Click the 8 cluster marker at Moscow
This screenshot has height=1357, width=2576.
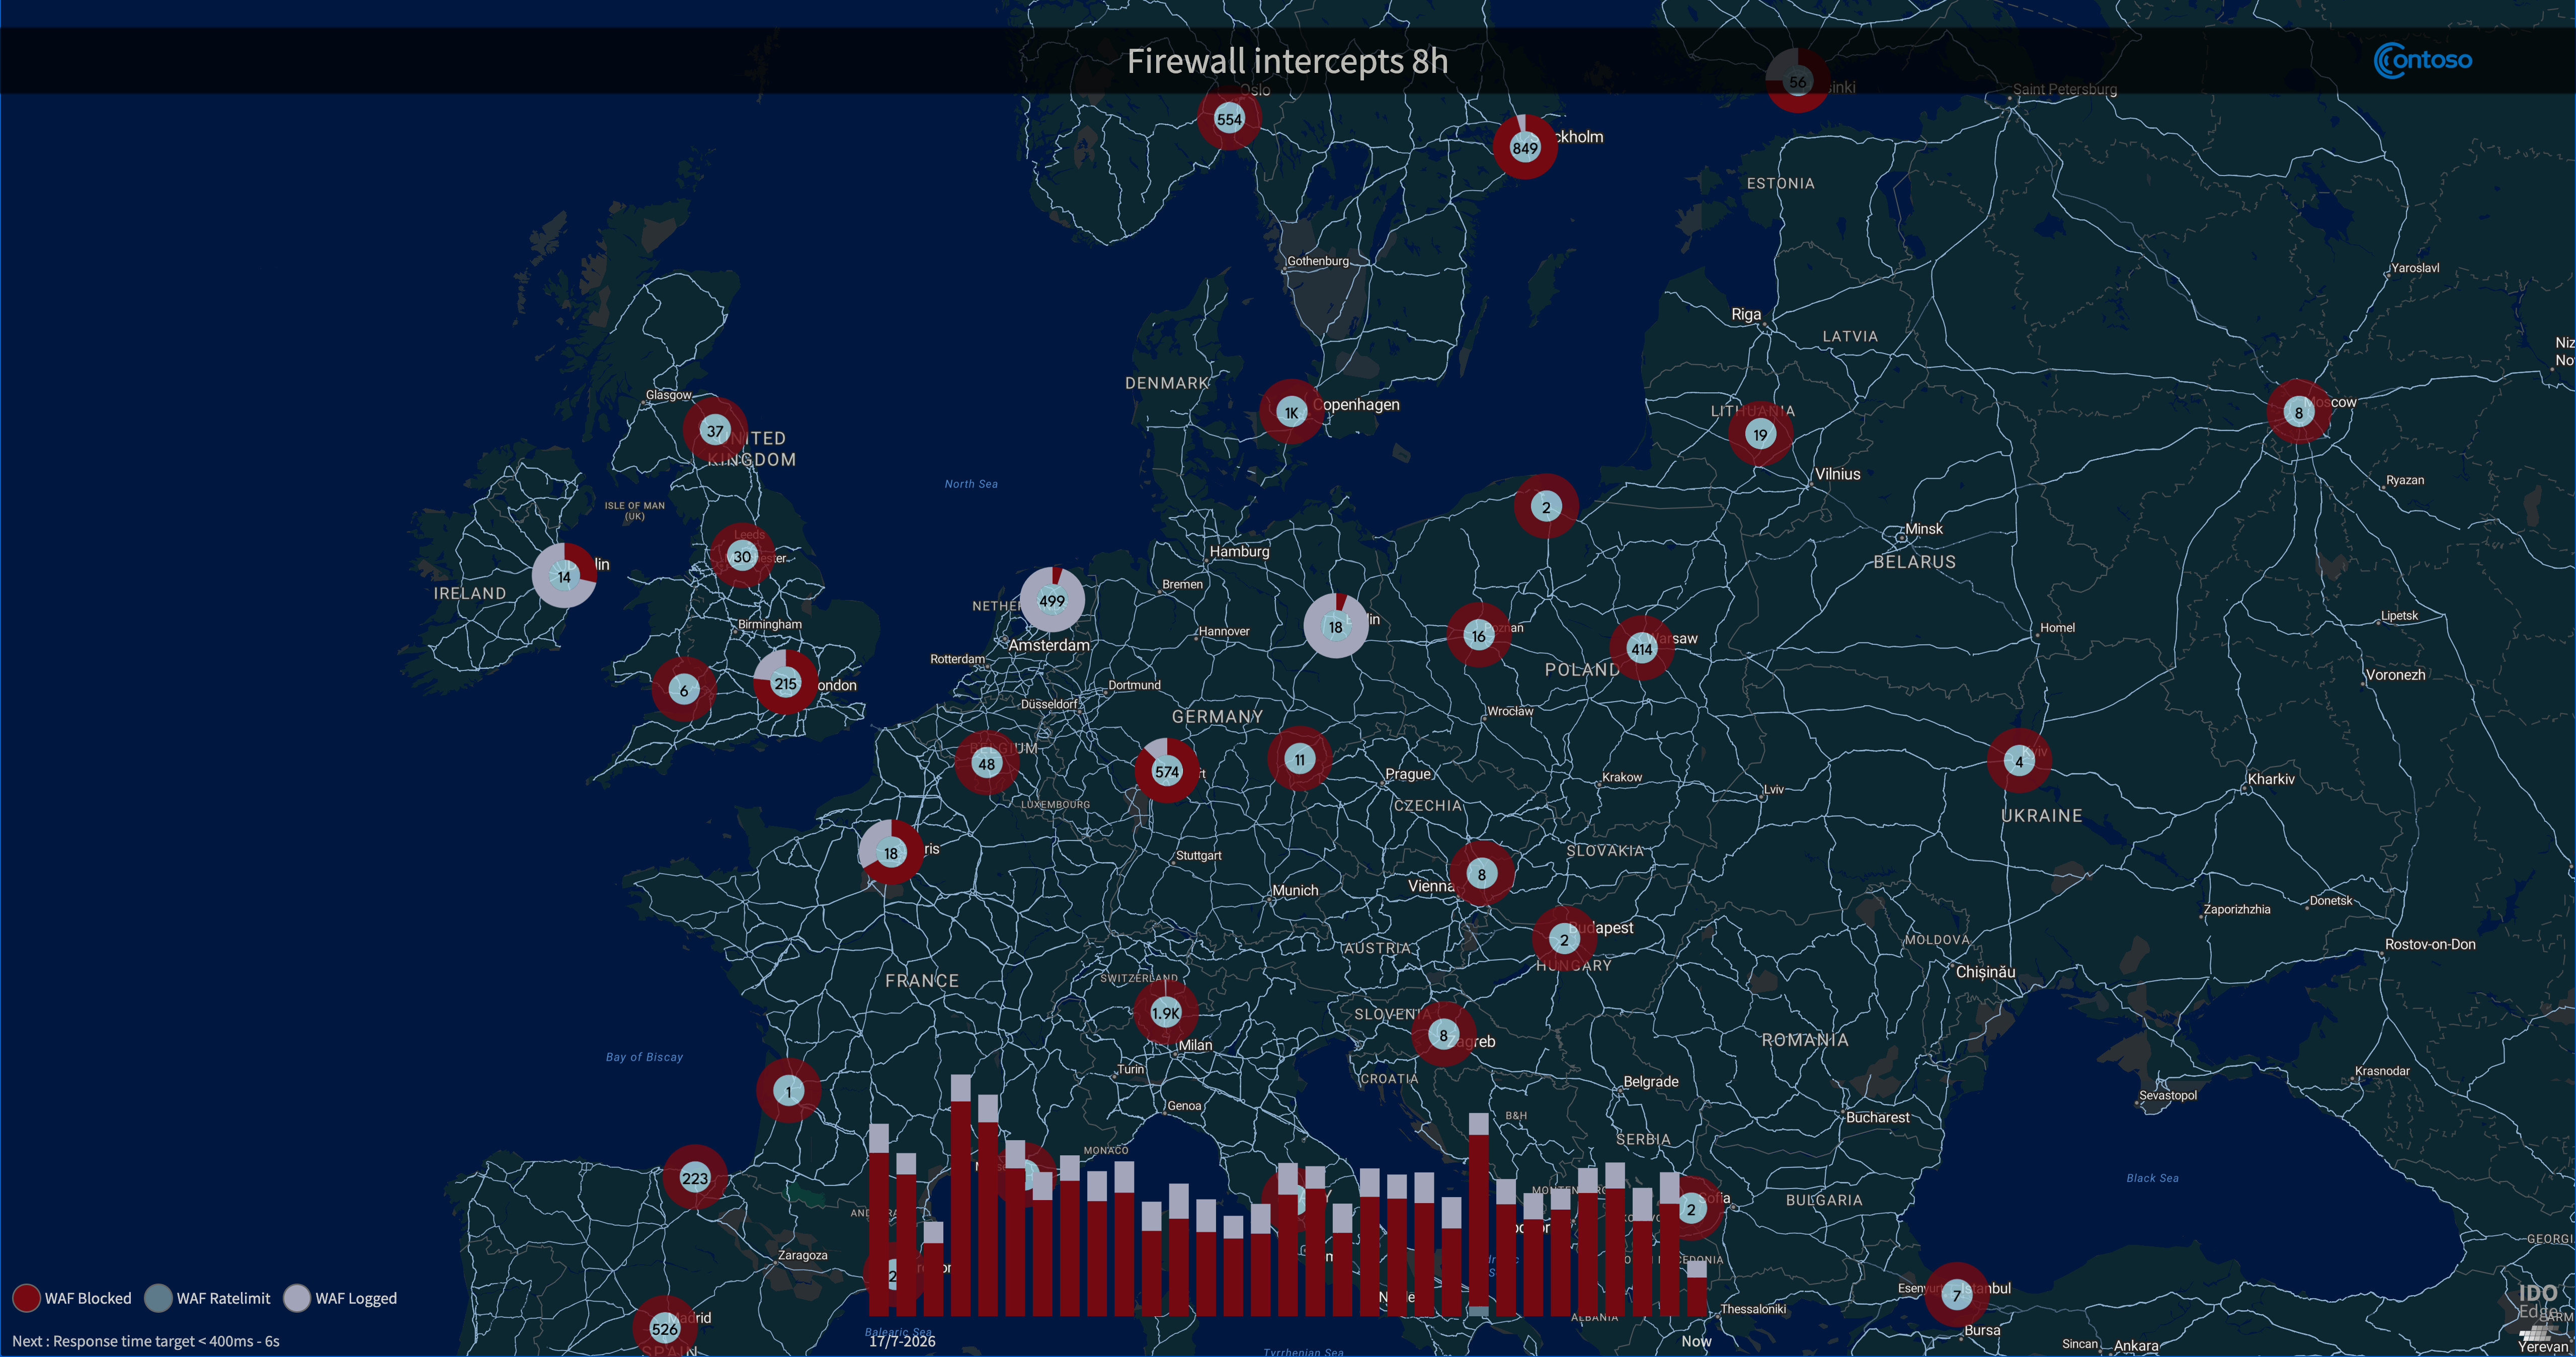(2298, 412)
